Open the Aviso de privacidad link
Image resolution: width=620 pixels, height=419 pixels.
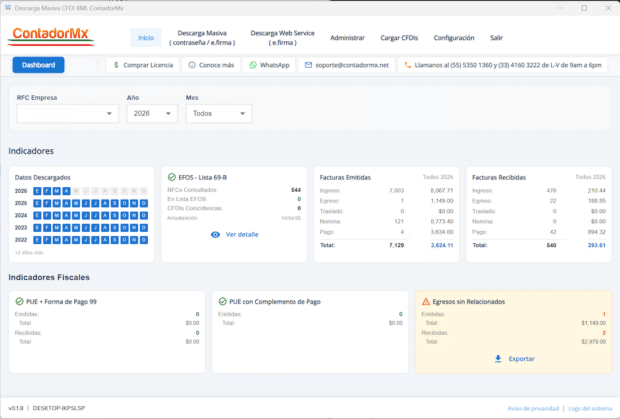tap(533, 408)
